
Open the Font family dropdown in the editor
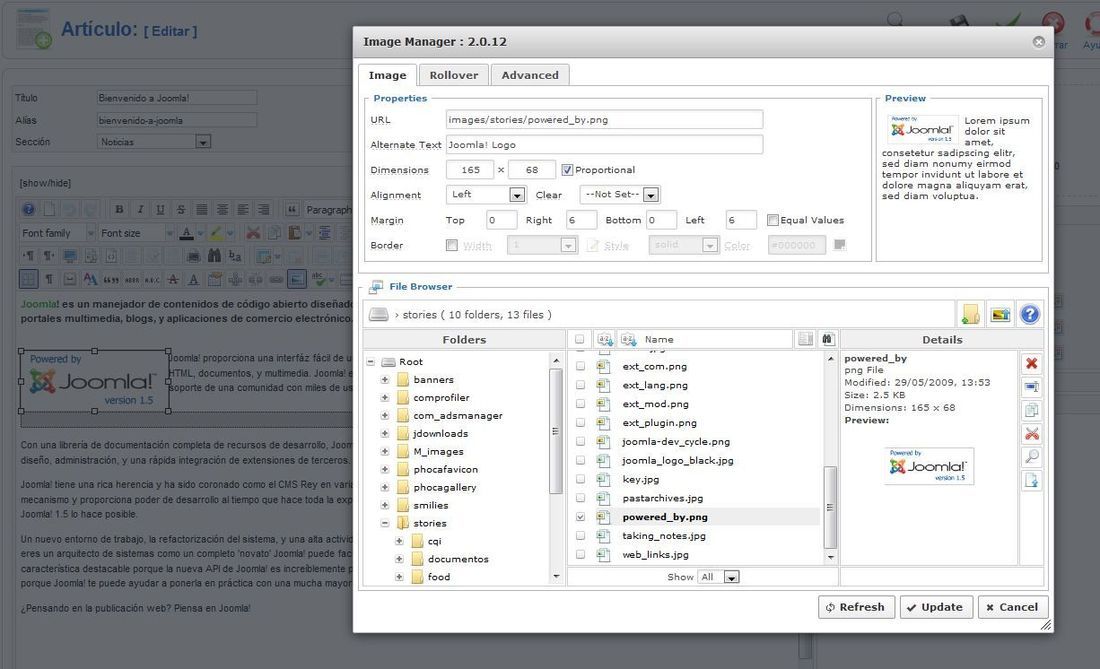pos(58,233)
